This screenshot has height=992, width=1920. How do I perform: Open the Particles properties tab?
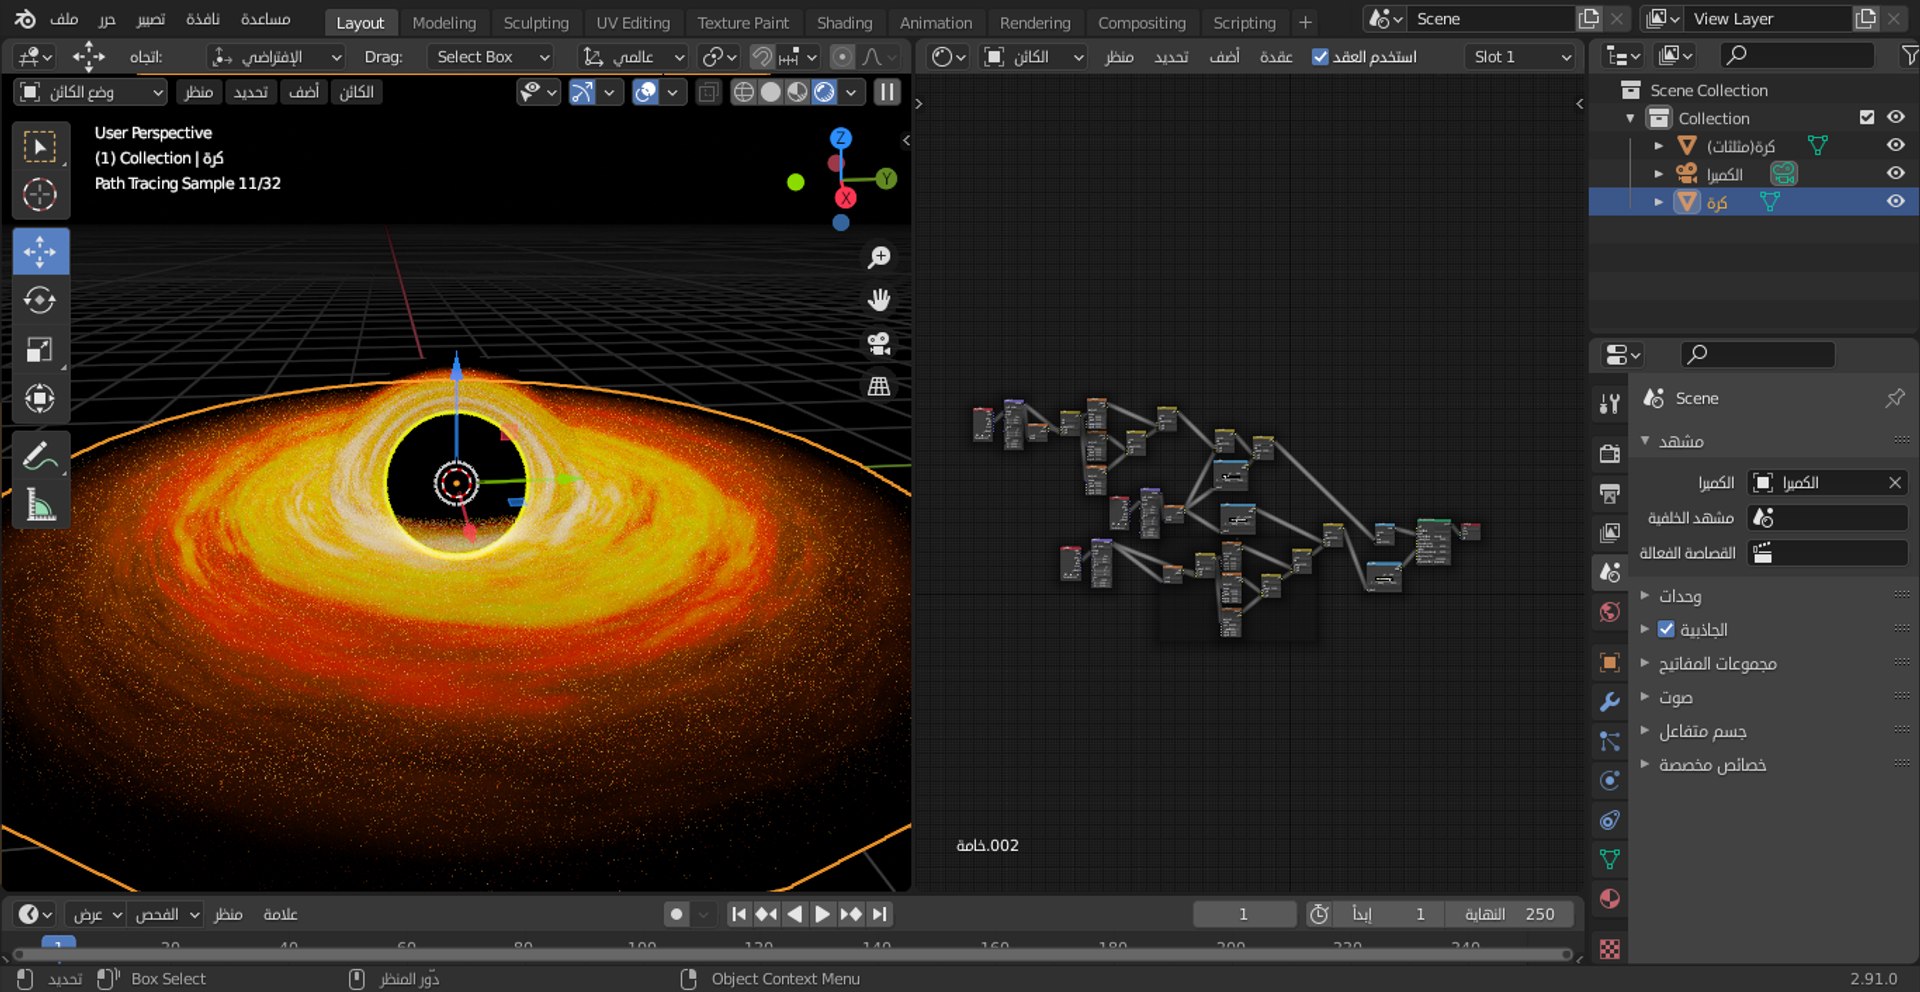coord(1609,741)
